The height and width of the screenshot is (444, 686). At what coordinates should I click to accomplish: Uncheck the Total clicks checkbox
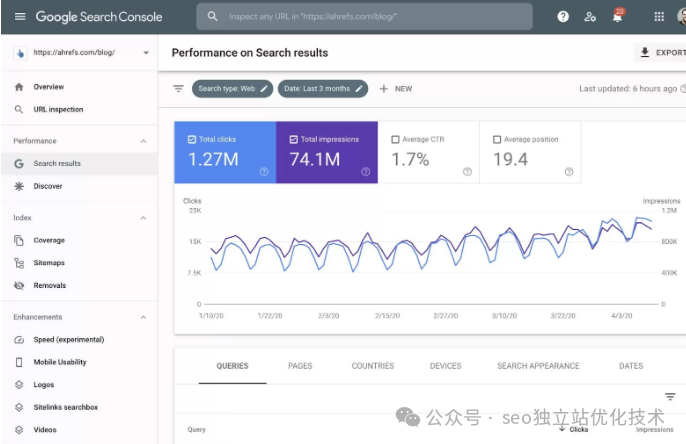pos(192,140)
